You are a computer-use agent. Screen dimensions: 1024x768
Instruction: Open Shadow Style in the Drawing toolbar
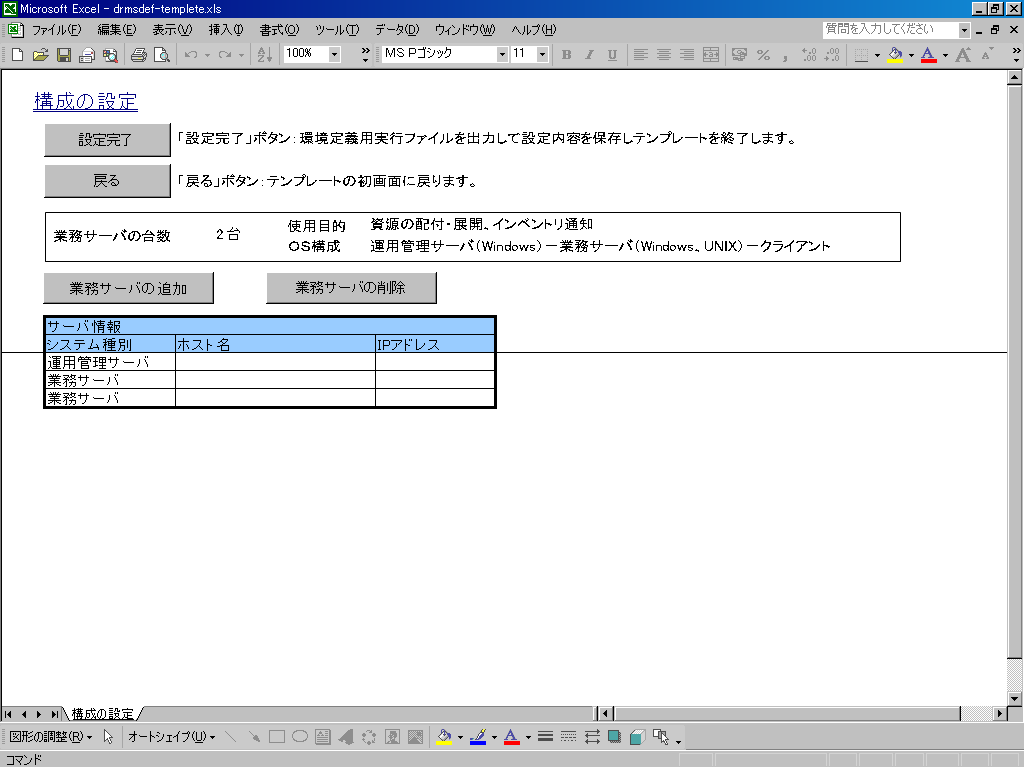click(614, 737)
